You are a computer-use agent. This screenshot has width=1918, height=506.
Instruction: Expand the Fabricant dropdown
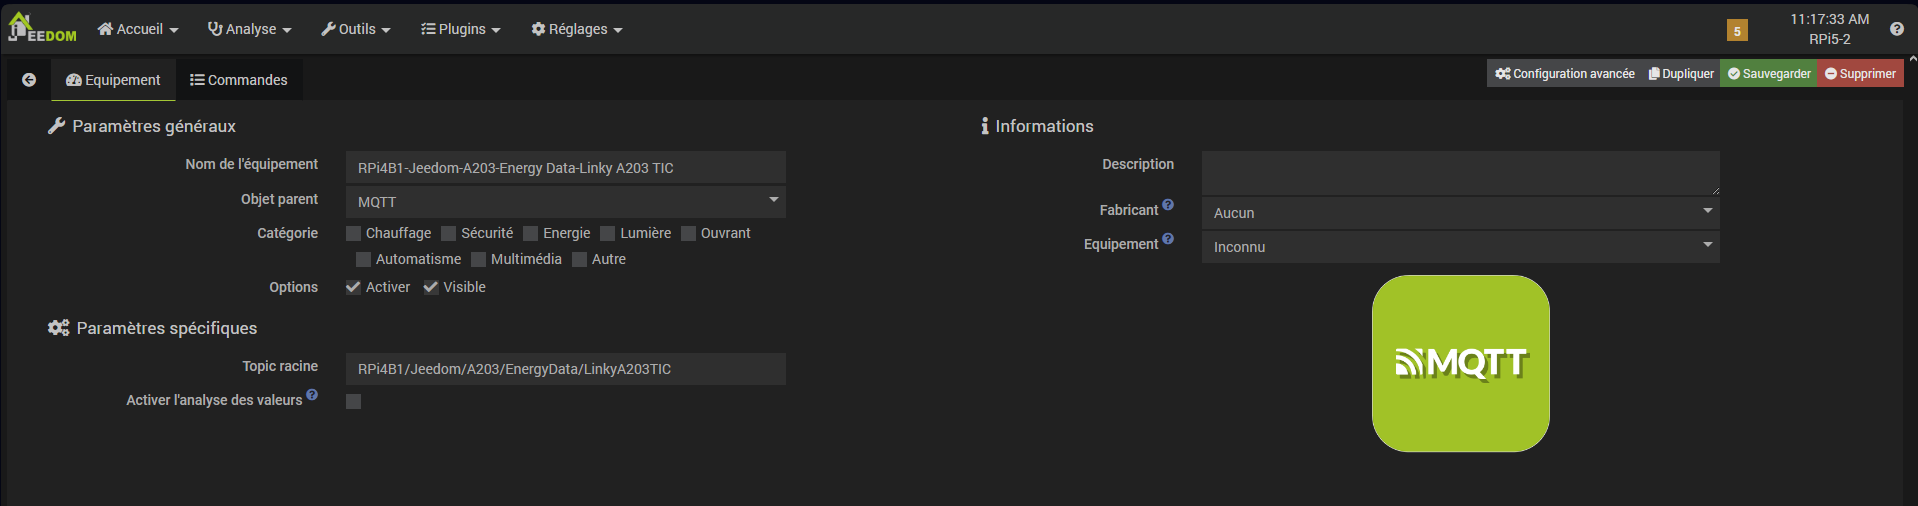click(1460, 213)
